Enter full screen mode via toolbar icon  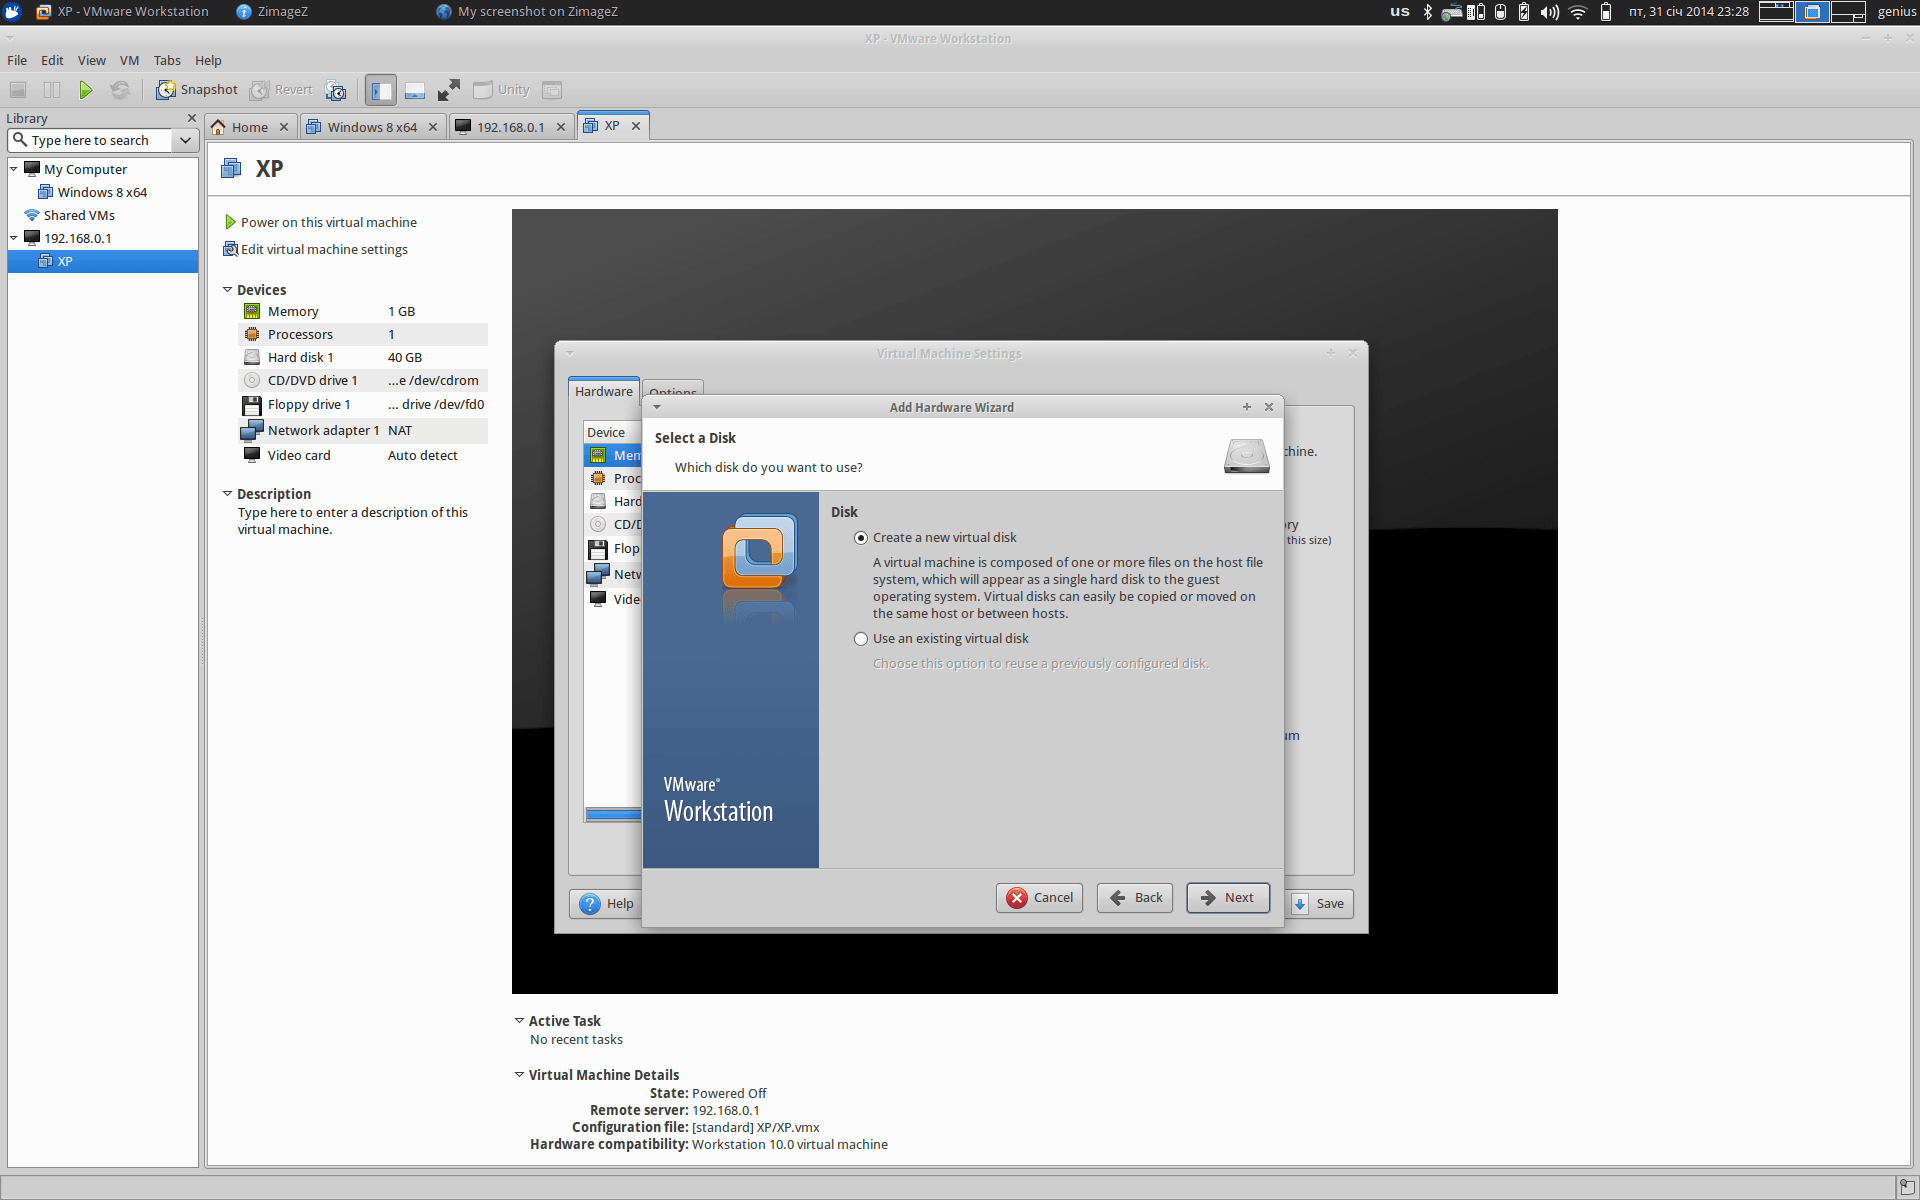pyautogui.click(x=449, y=90)
